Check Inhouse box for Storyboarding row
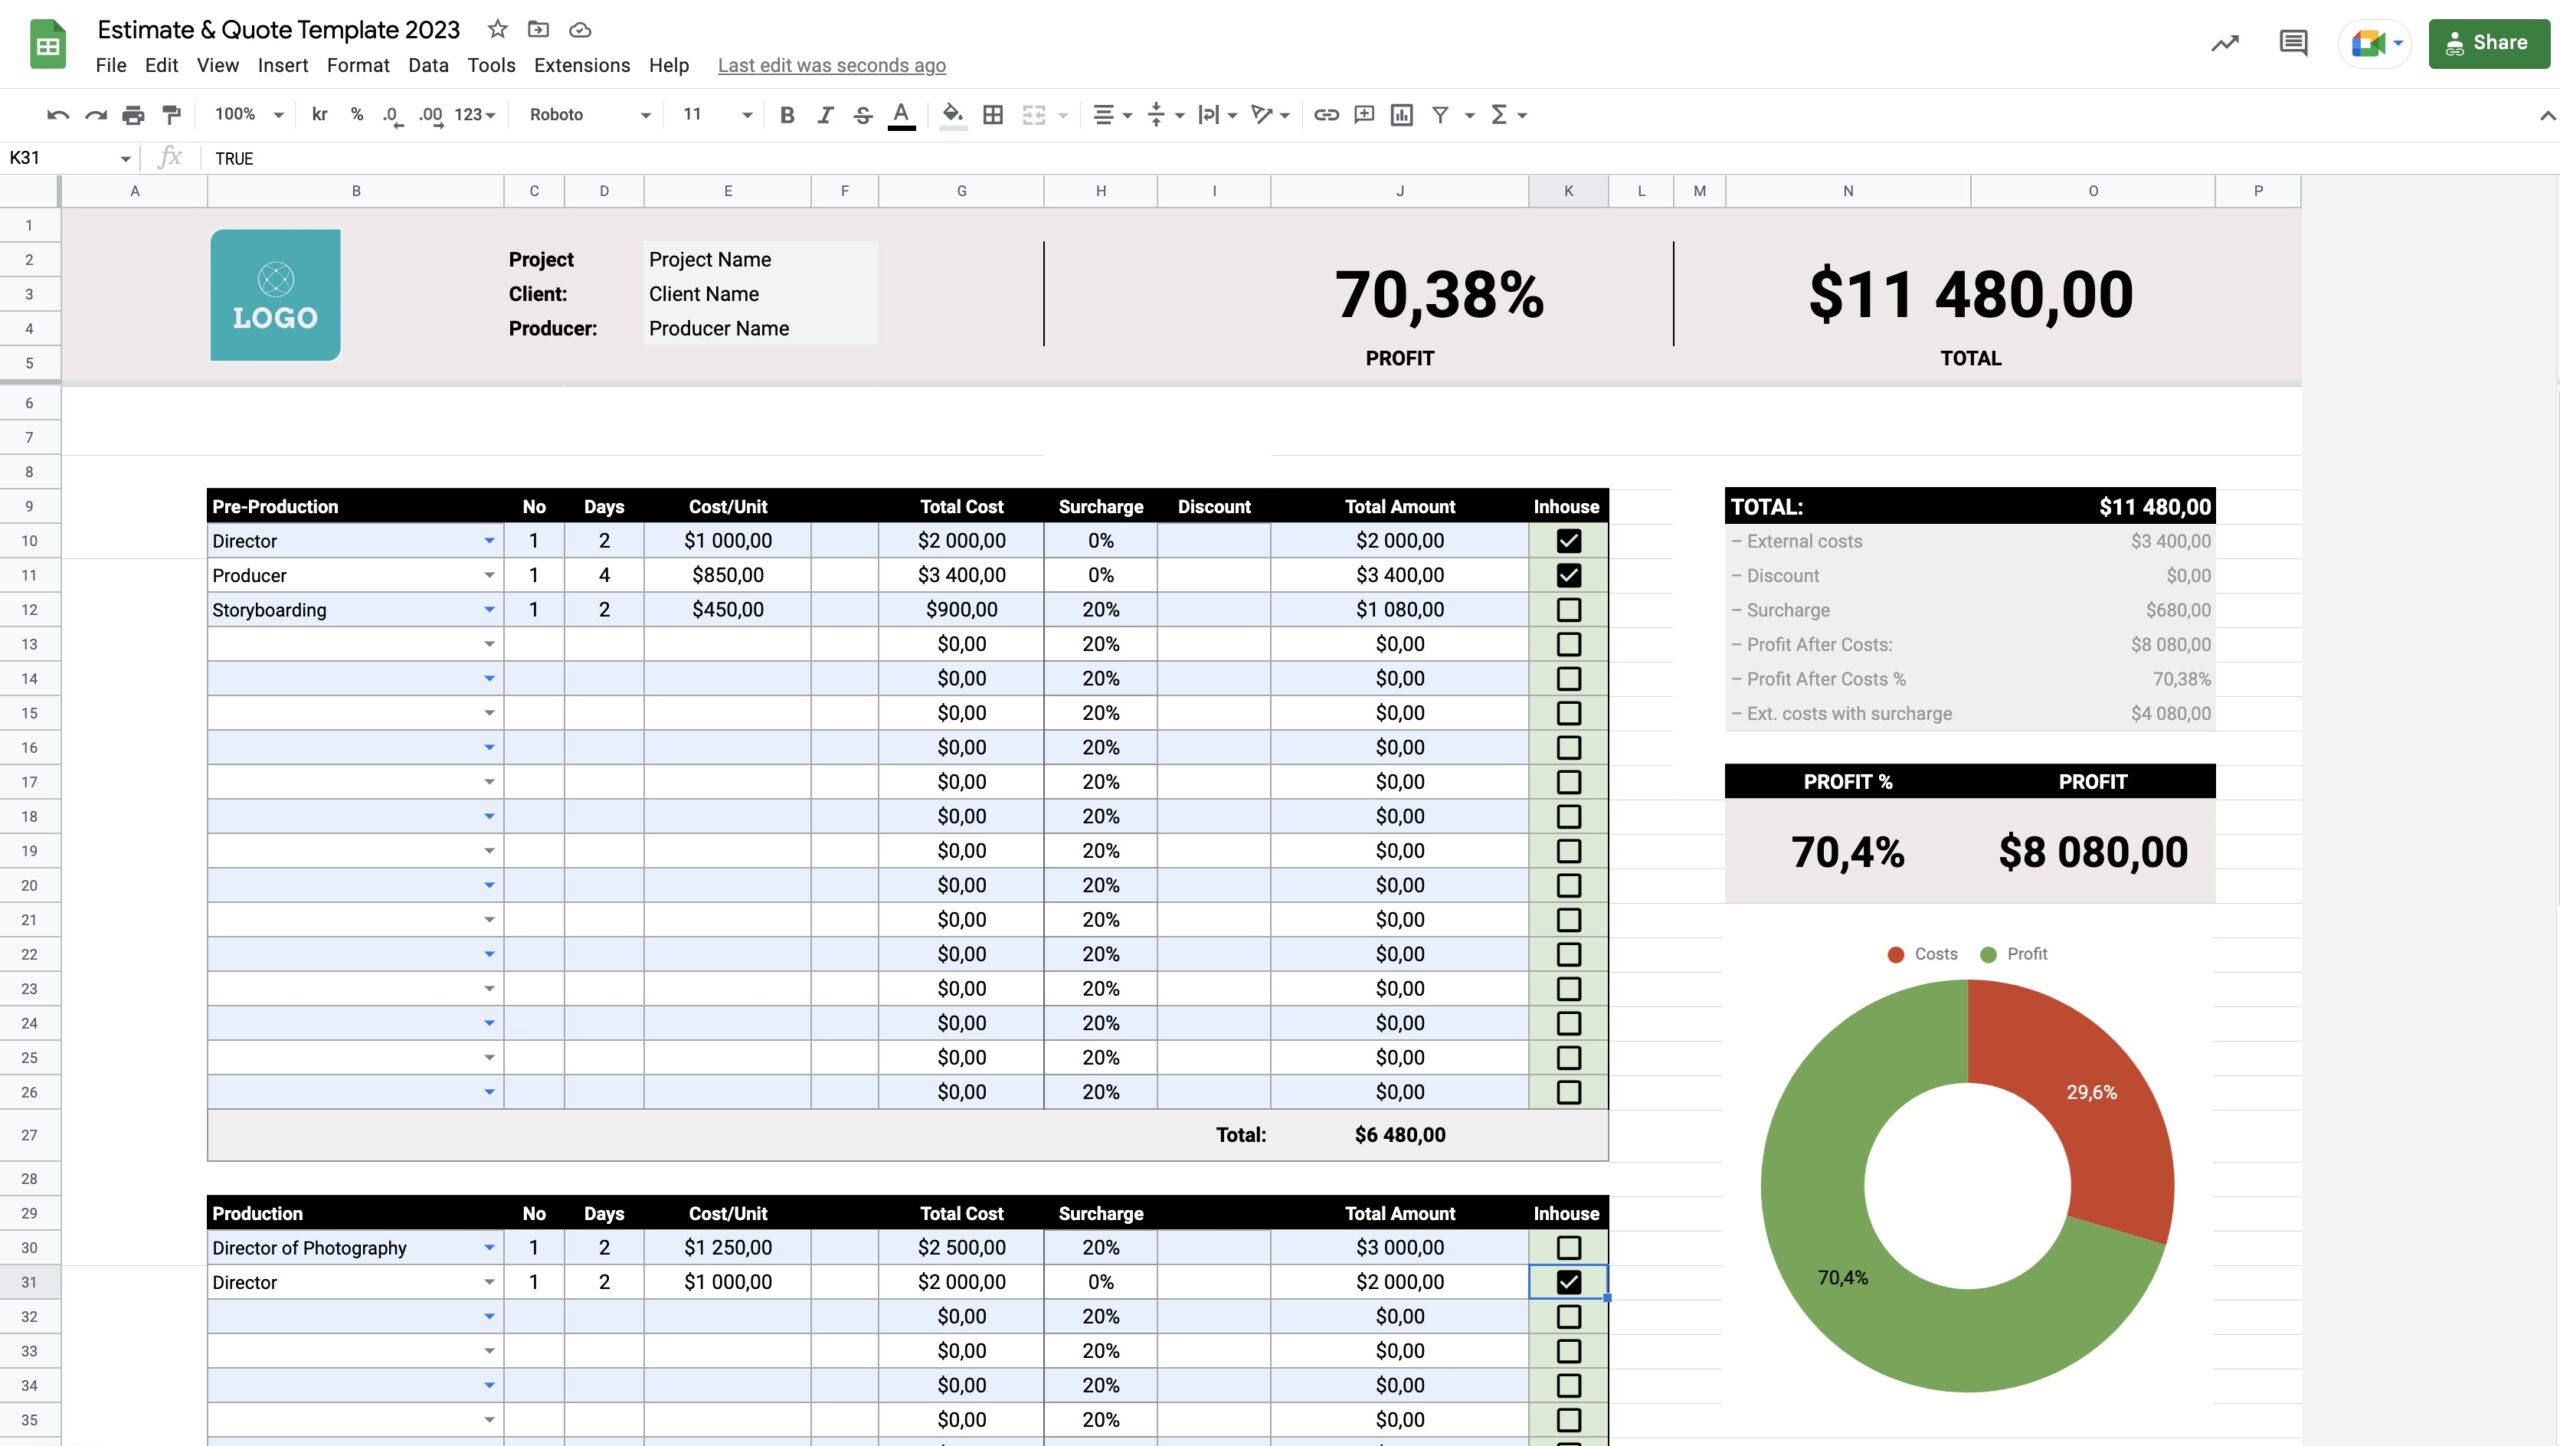 point(1568,610)
